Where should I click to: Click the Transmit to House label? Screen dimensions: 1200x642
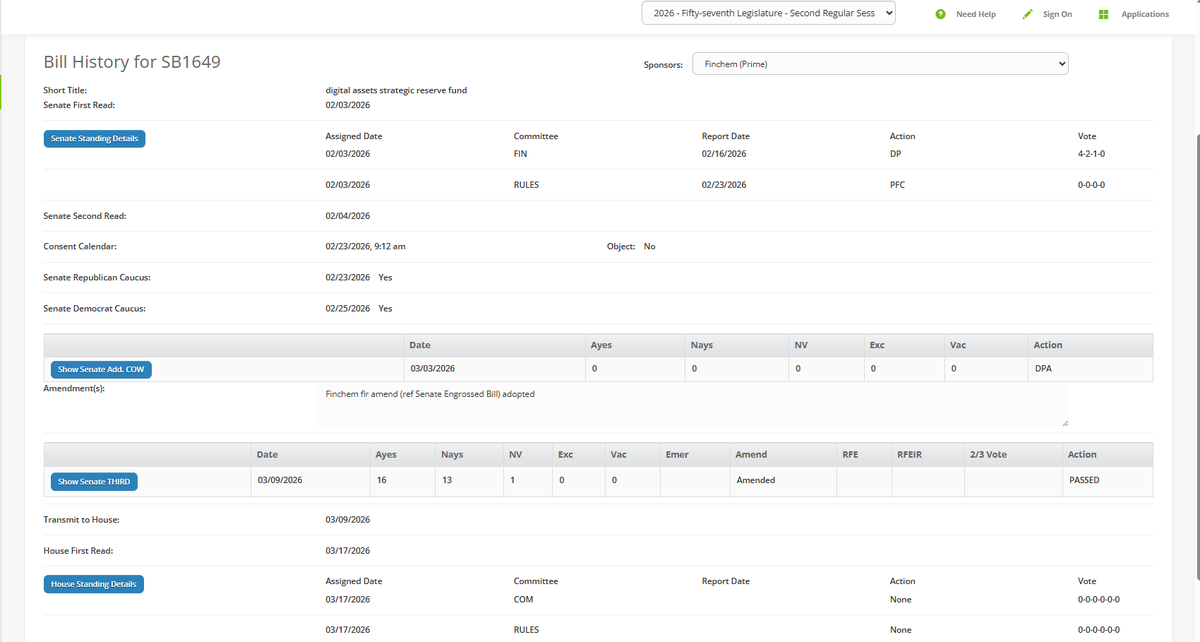[x=82, y=520]
